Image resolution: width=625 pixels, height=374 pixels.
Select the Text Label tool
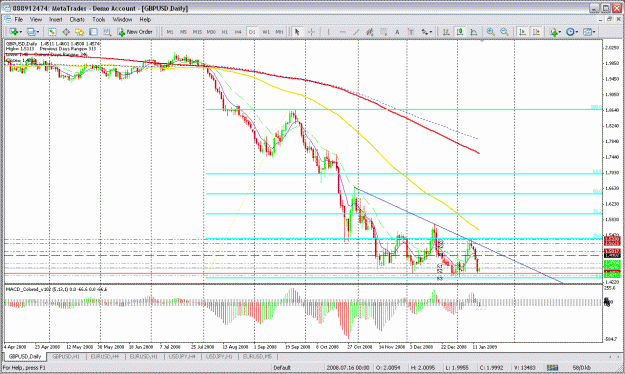411,32
